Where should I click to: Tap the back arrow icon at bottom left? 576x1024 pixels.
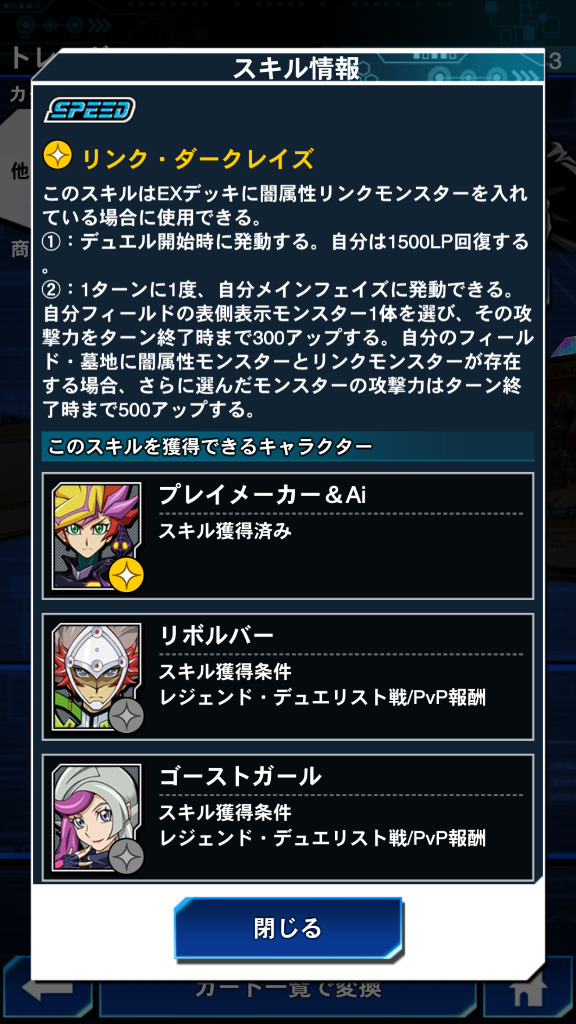click(x=48, y=991)
